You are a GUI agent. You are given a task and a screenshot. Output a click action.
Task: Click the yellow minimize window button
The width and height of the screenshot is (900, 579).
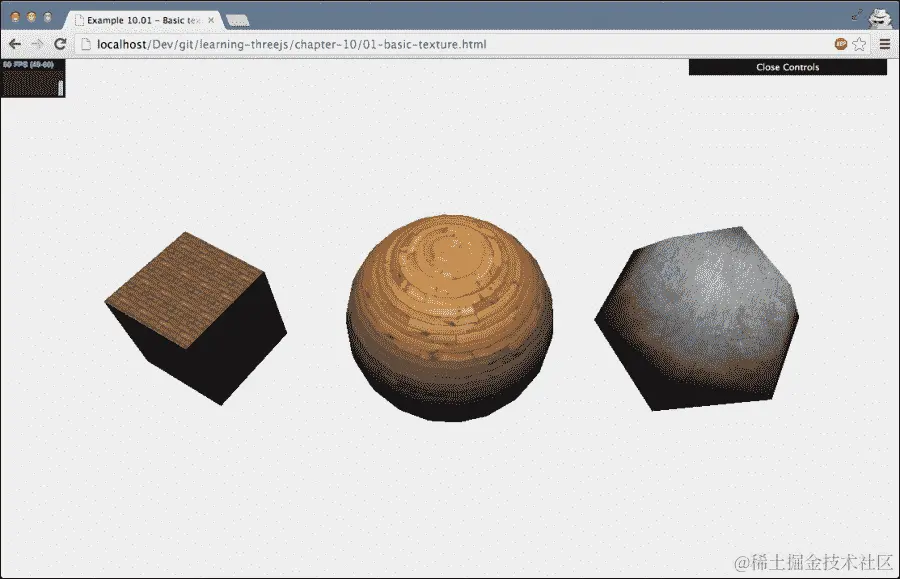pos(32,17)
